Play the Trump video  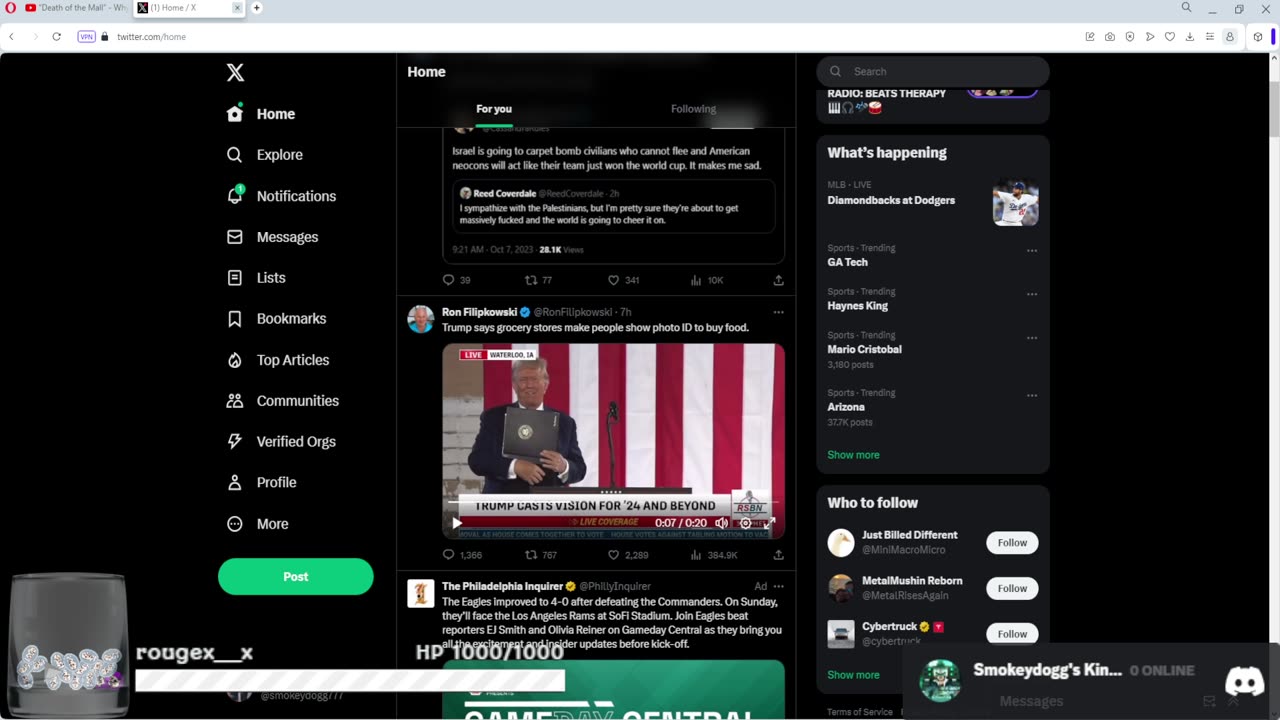click(457, 523)
